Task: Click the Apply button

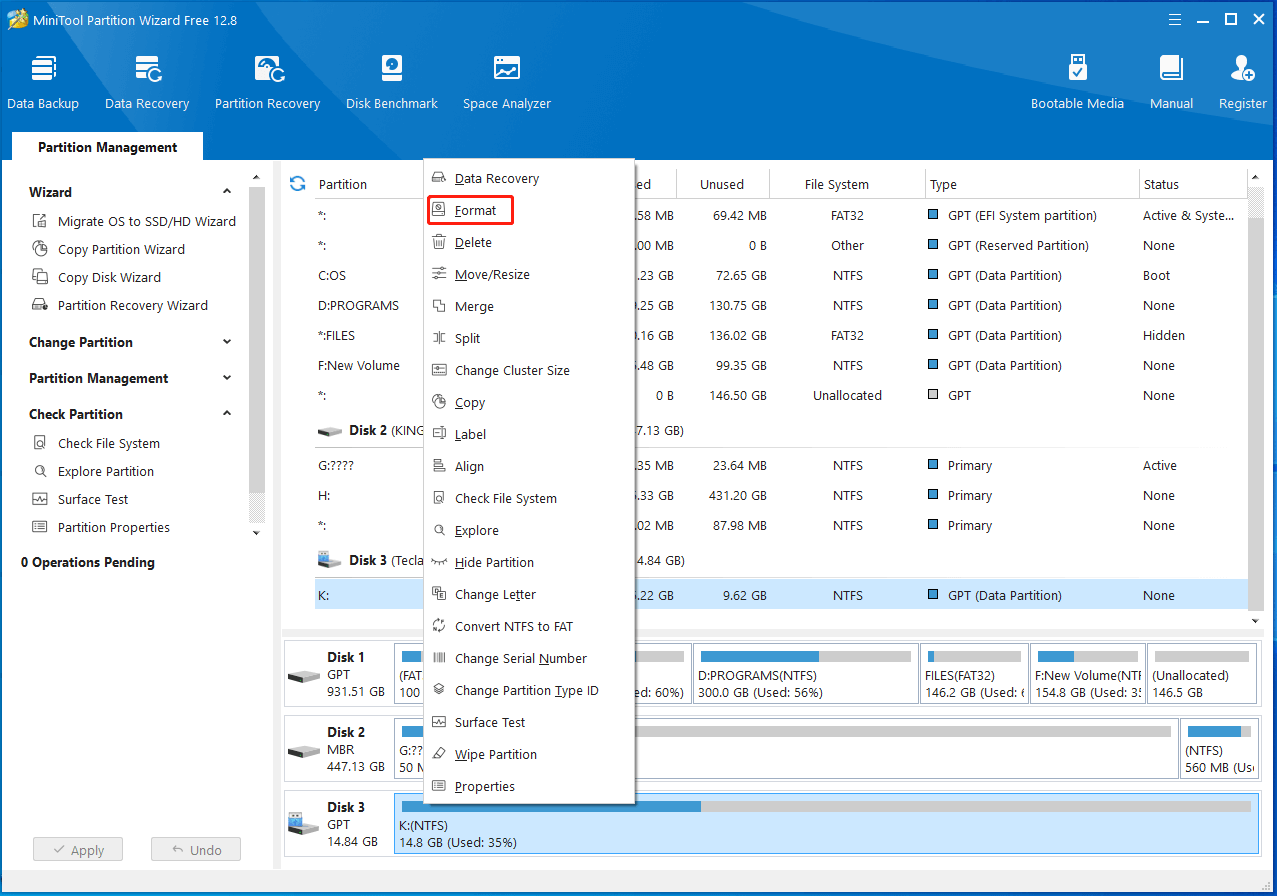Action: click(x=77, y=848)
